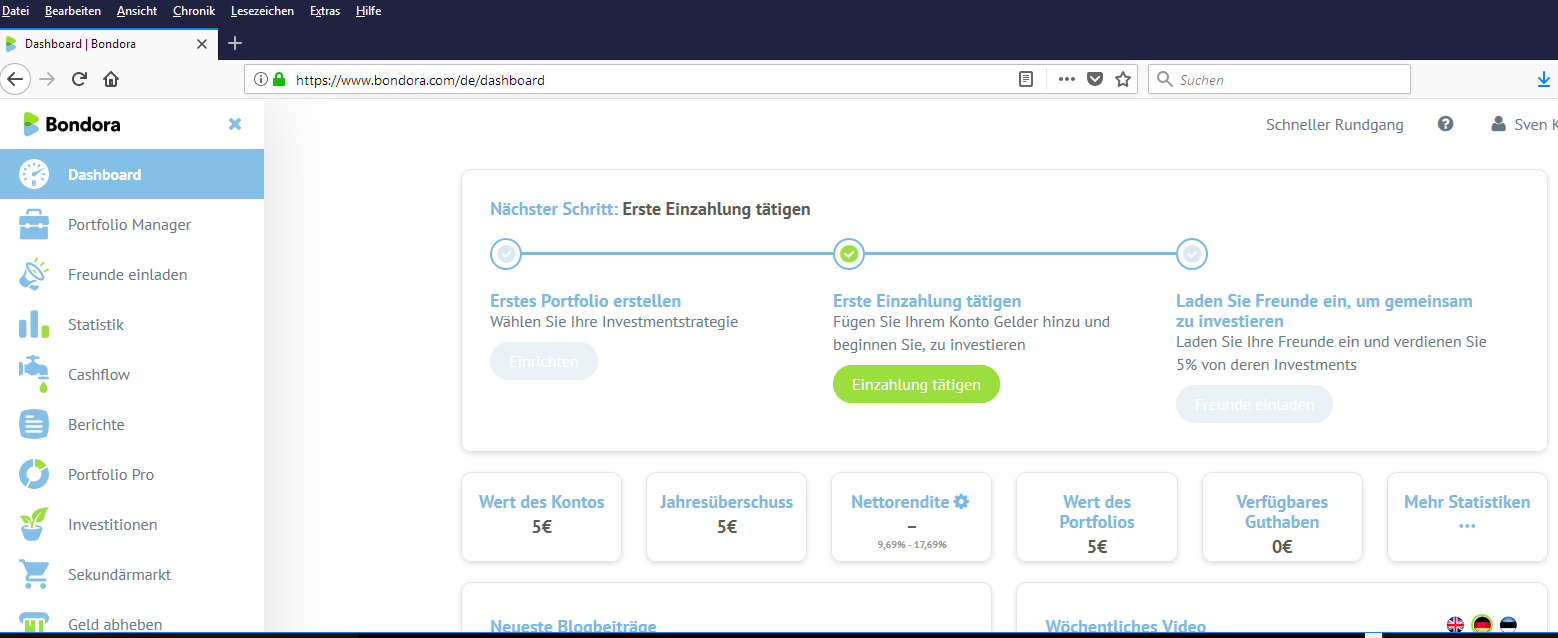Click the Suchen search box
Screen dimensions: 1558x638
pos(1279,79)
